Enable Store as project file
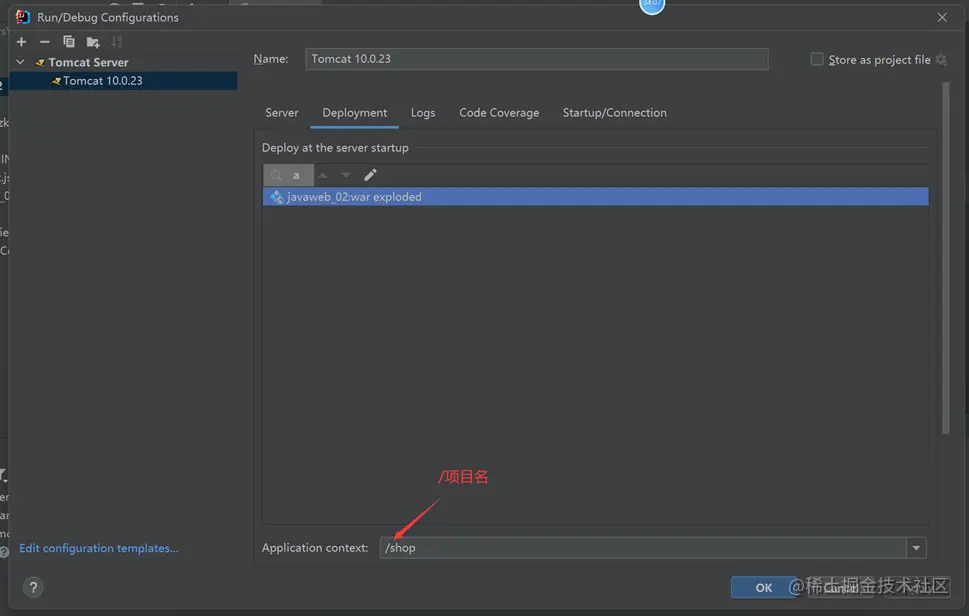The width and height of the screenshot is (969, 616). [817, 59]
